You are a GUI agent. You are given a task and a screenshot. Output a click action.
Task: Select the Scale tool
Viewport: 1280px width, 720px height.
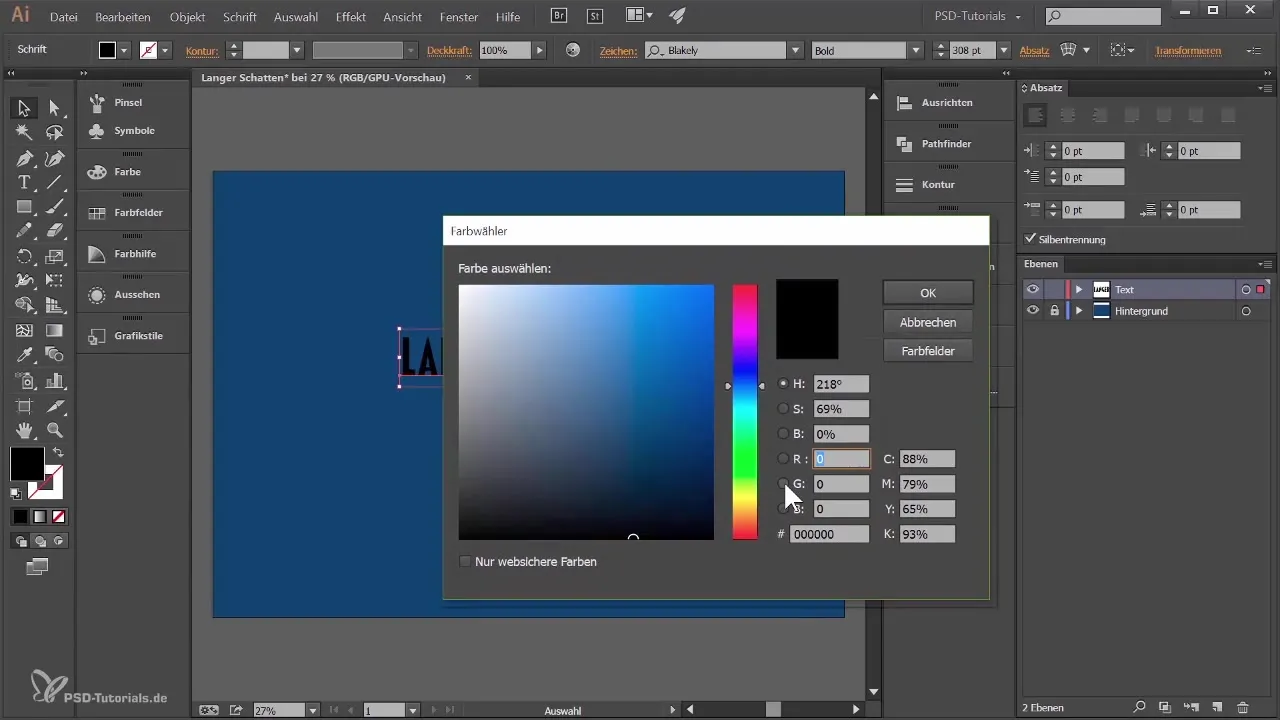point(55,256)
